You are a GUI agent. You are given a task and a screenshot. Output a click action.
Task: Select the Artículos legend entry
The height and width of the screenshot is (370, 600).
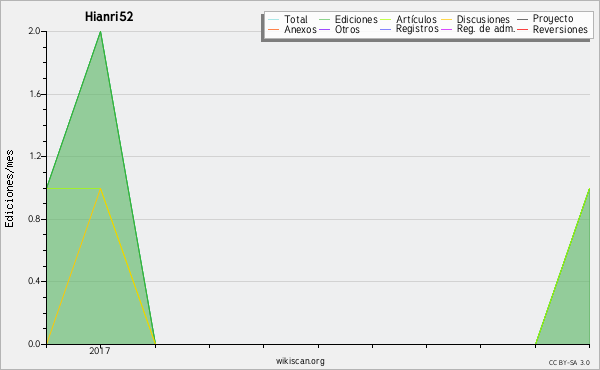(x=408, y=19)
